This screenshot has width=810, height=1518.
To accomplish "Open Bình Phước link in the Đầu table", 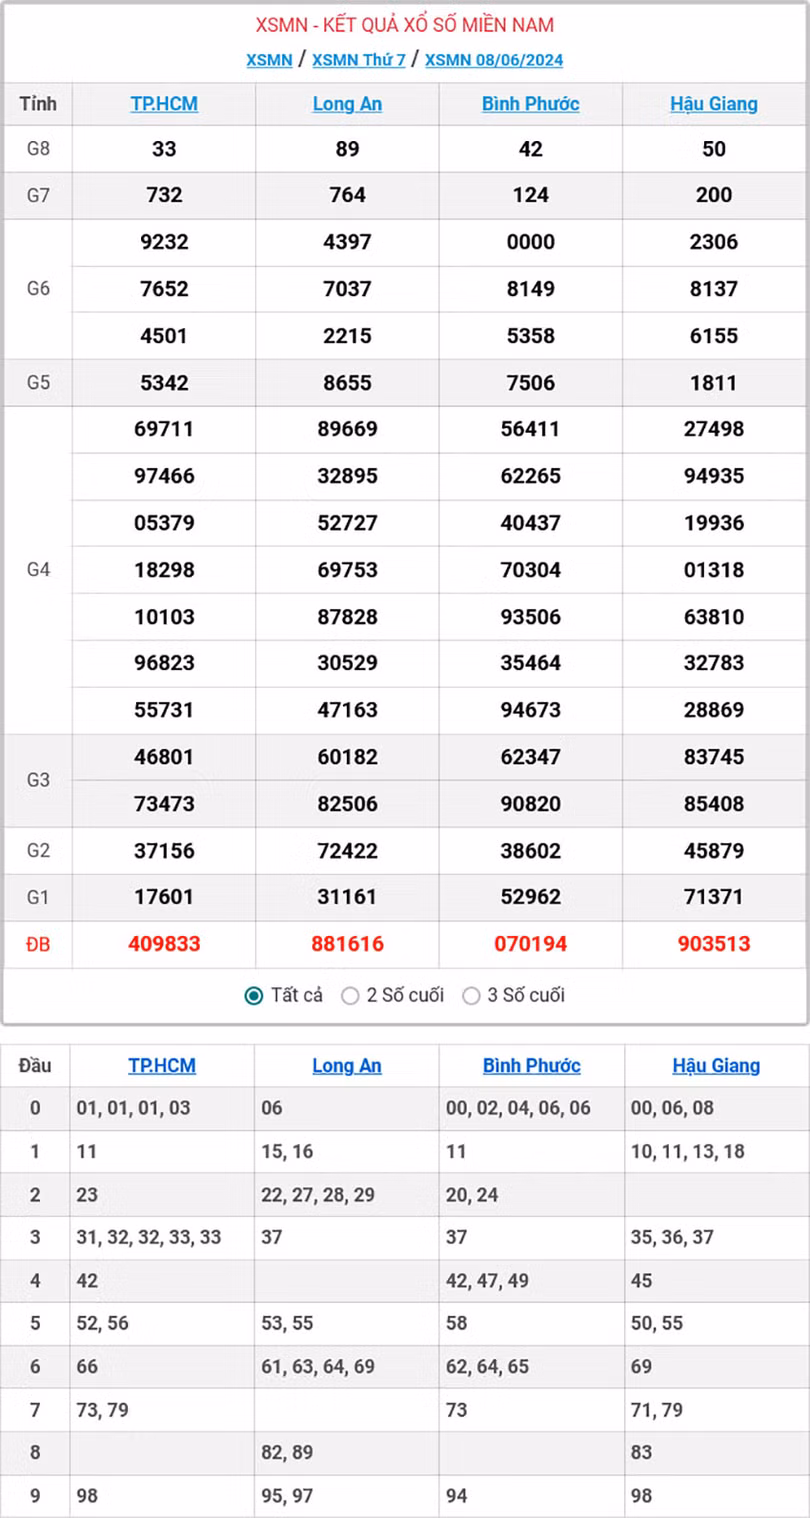I will point(531,1065).
